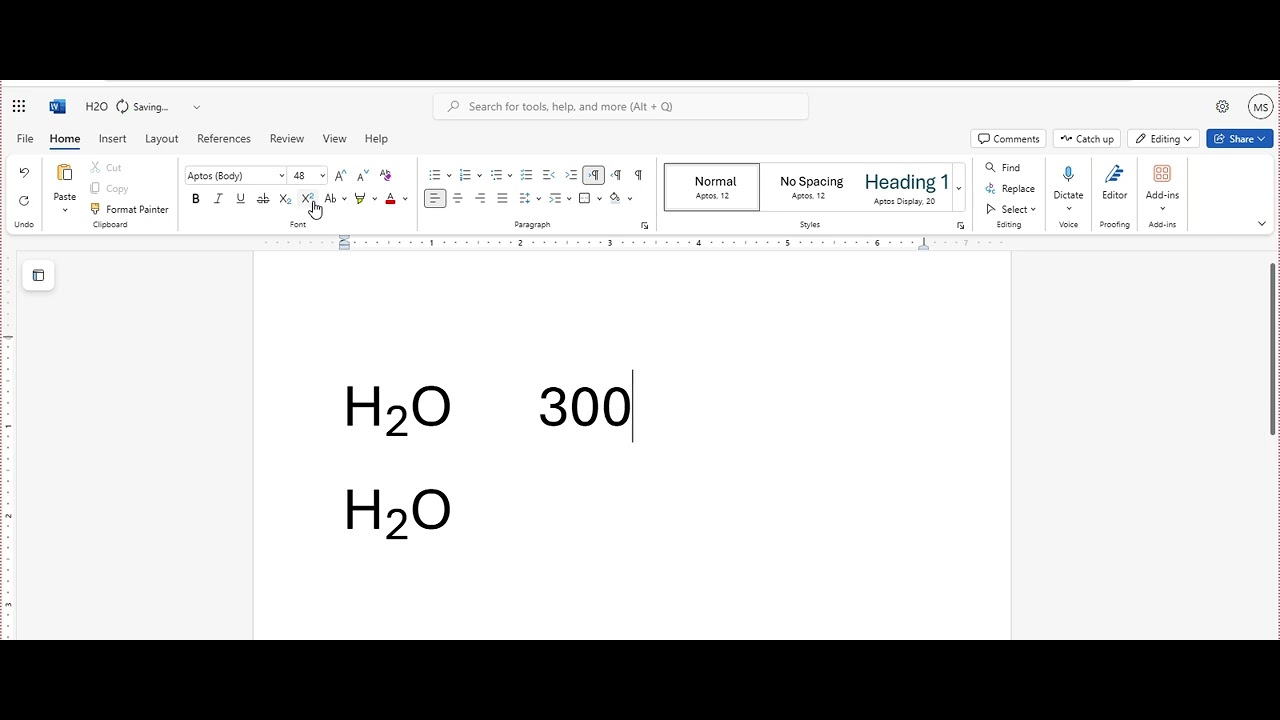Toggle italic formatting
The height and width of the screenshot is (720, 1280).
coord(218,199)
